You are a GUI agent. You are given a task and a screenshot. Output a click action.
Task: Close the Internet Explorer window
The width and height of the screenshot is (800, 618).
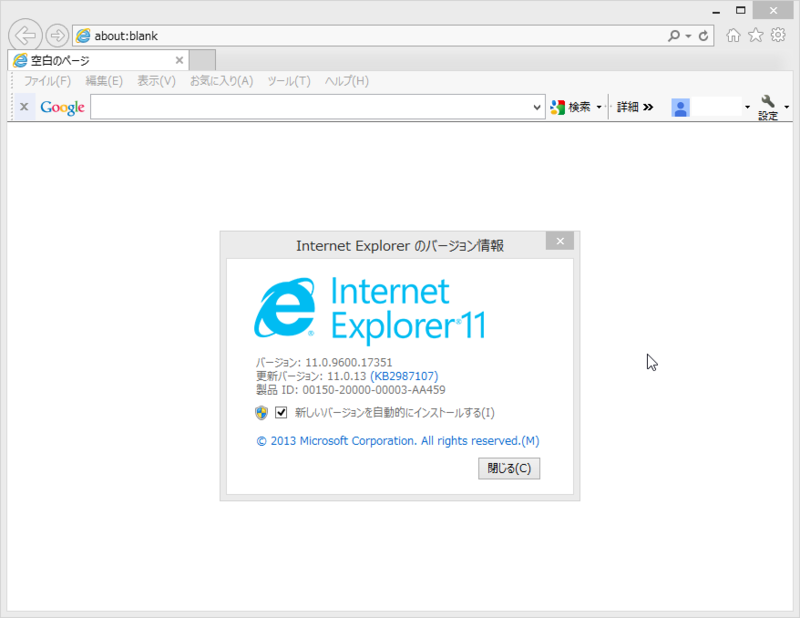773,11
